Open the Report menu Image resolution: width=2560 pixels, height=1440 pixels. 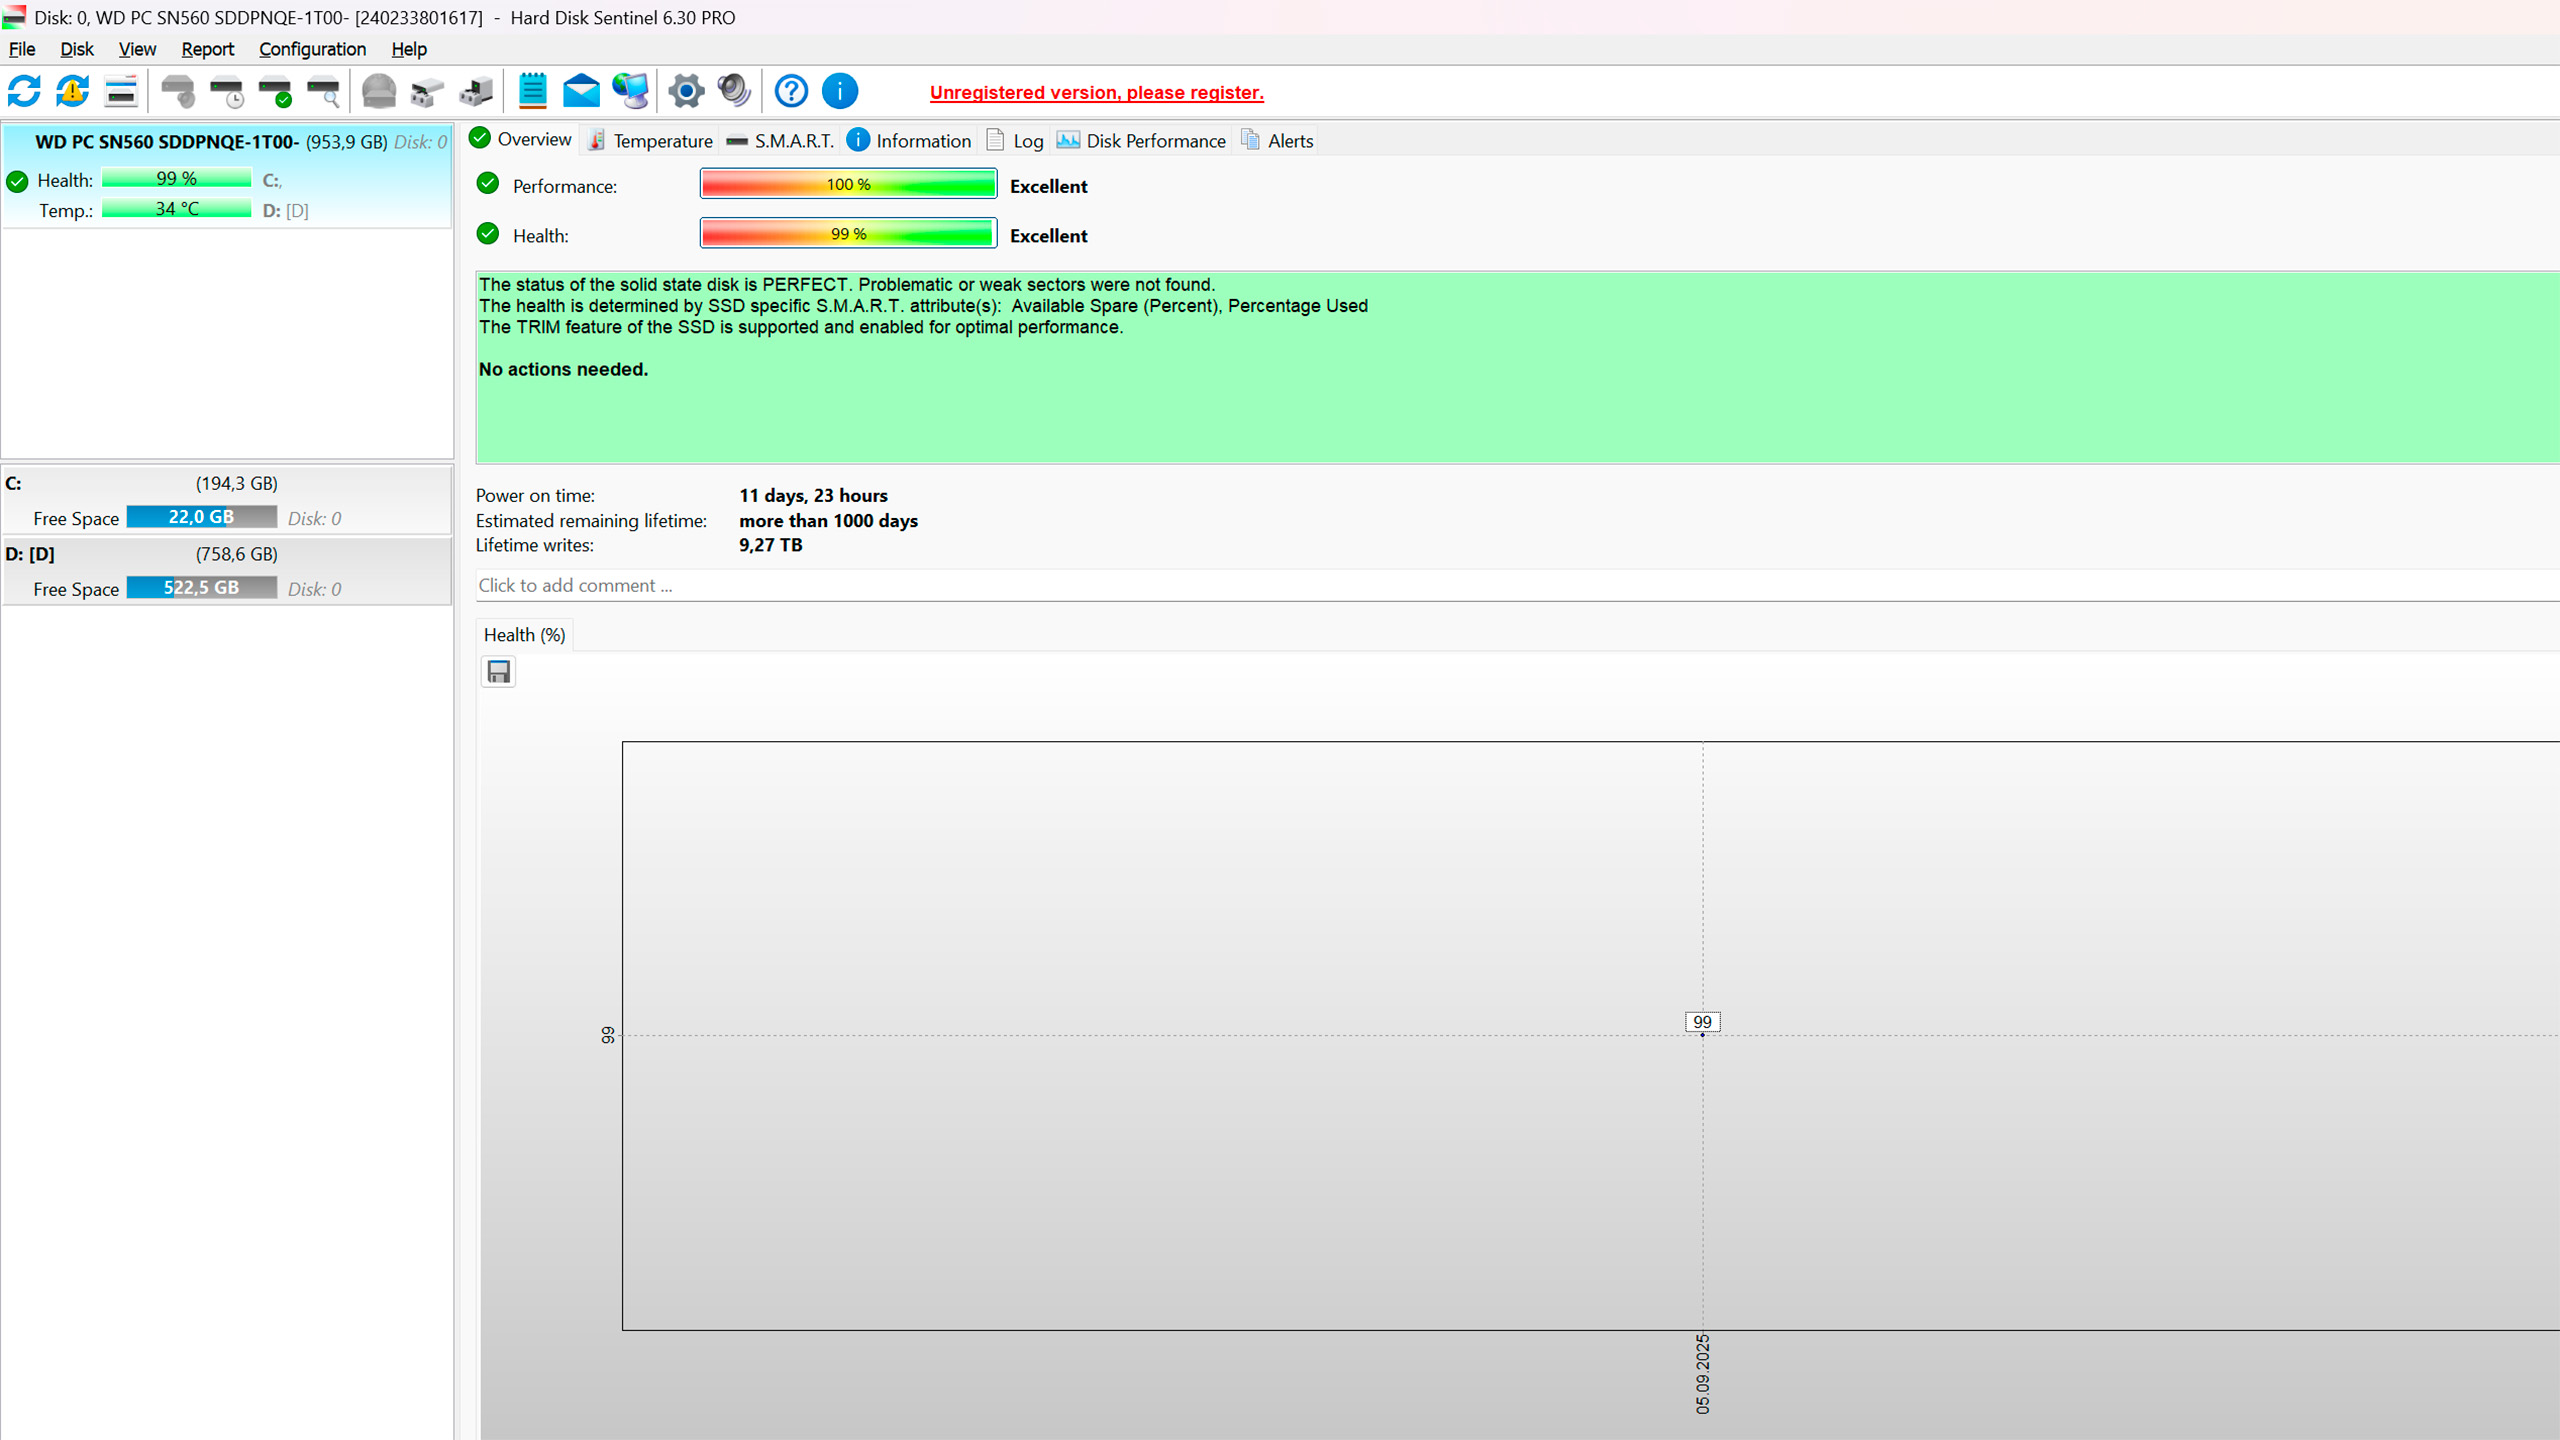(207, 49)
